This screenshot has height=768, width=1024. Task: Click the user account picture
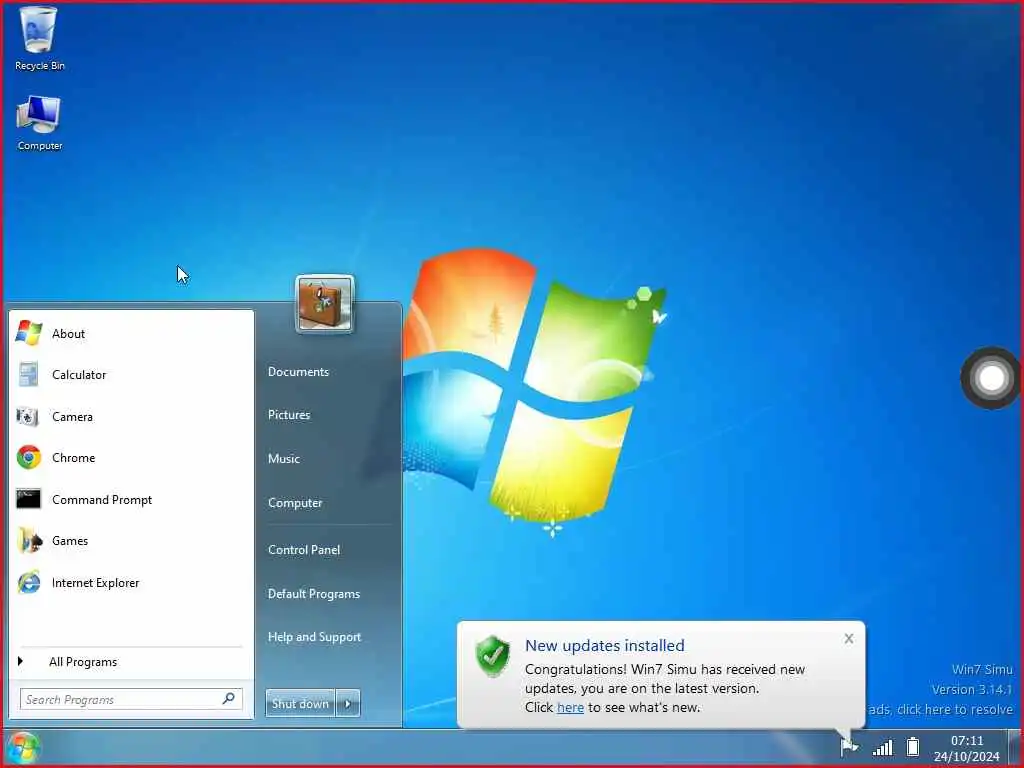(x=325, y=304)
